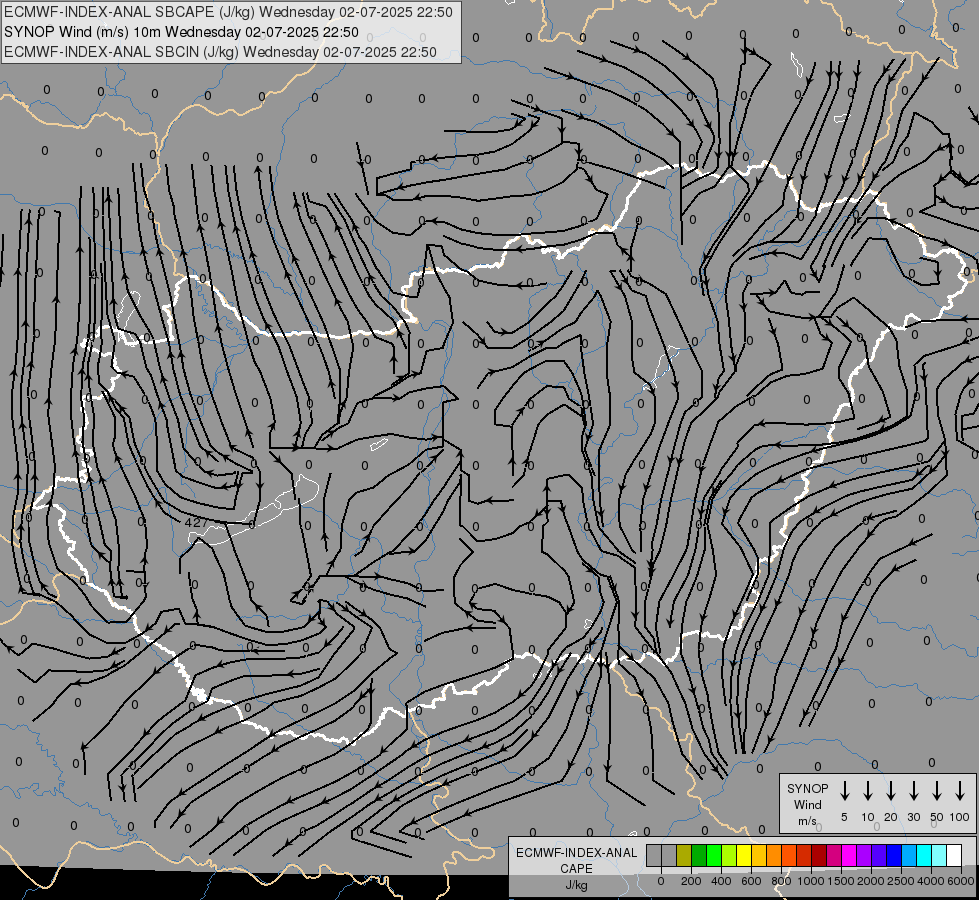
Task: Select the bright green CAPE swatch
Action: [x=714, y=856]
